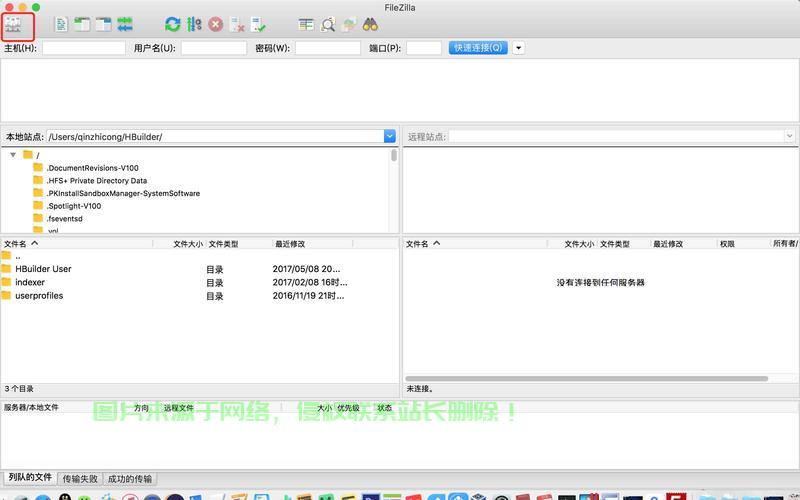Toggle the transfer queue display icon
Image resolution: width=800 pixels, height=500 pixels.
tap(125, 24)
